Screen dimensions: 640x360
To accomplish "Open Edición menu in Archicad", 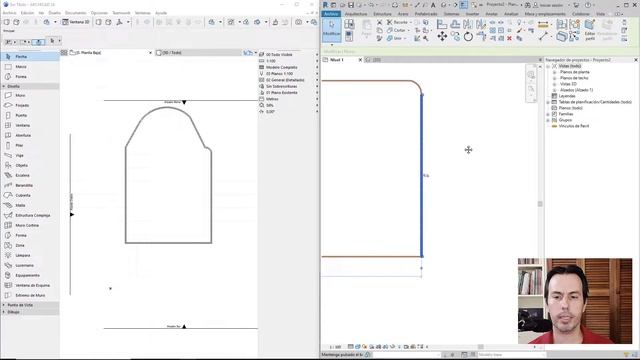I will click(x=27, y=13).
